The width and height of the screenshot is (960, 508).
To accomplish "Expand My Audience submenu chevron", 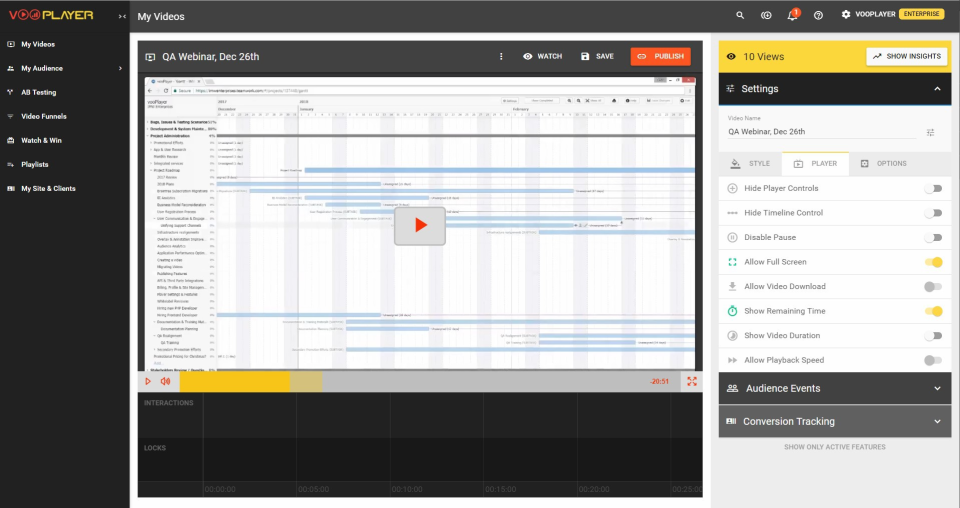I will tap(120, 68).
